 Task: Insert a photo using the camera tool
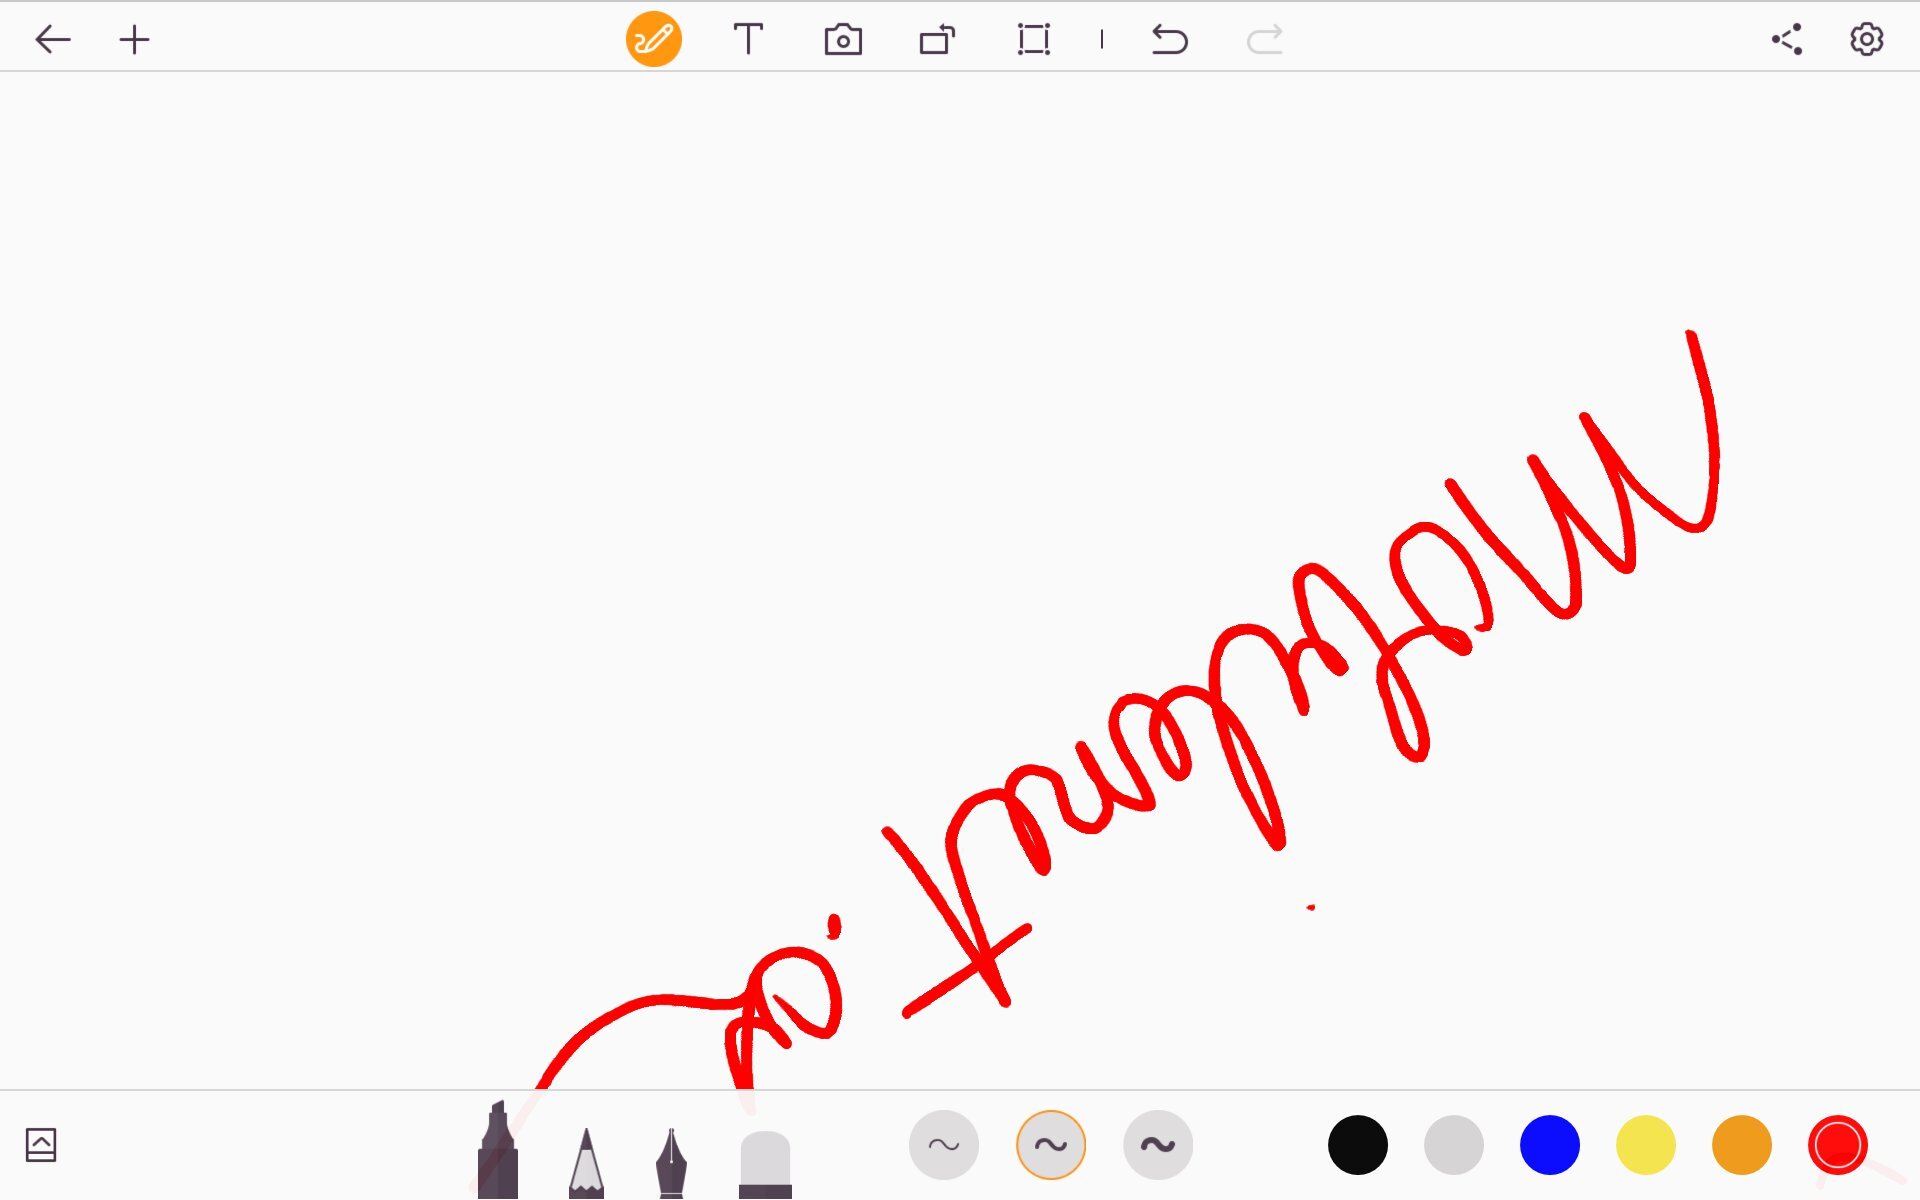(843, 39)
